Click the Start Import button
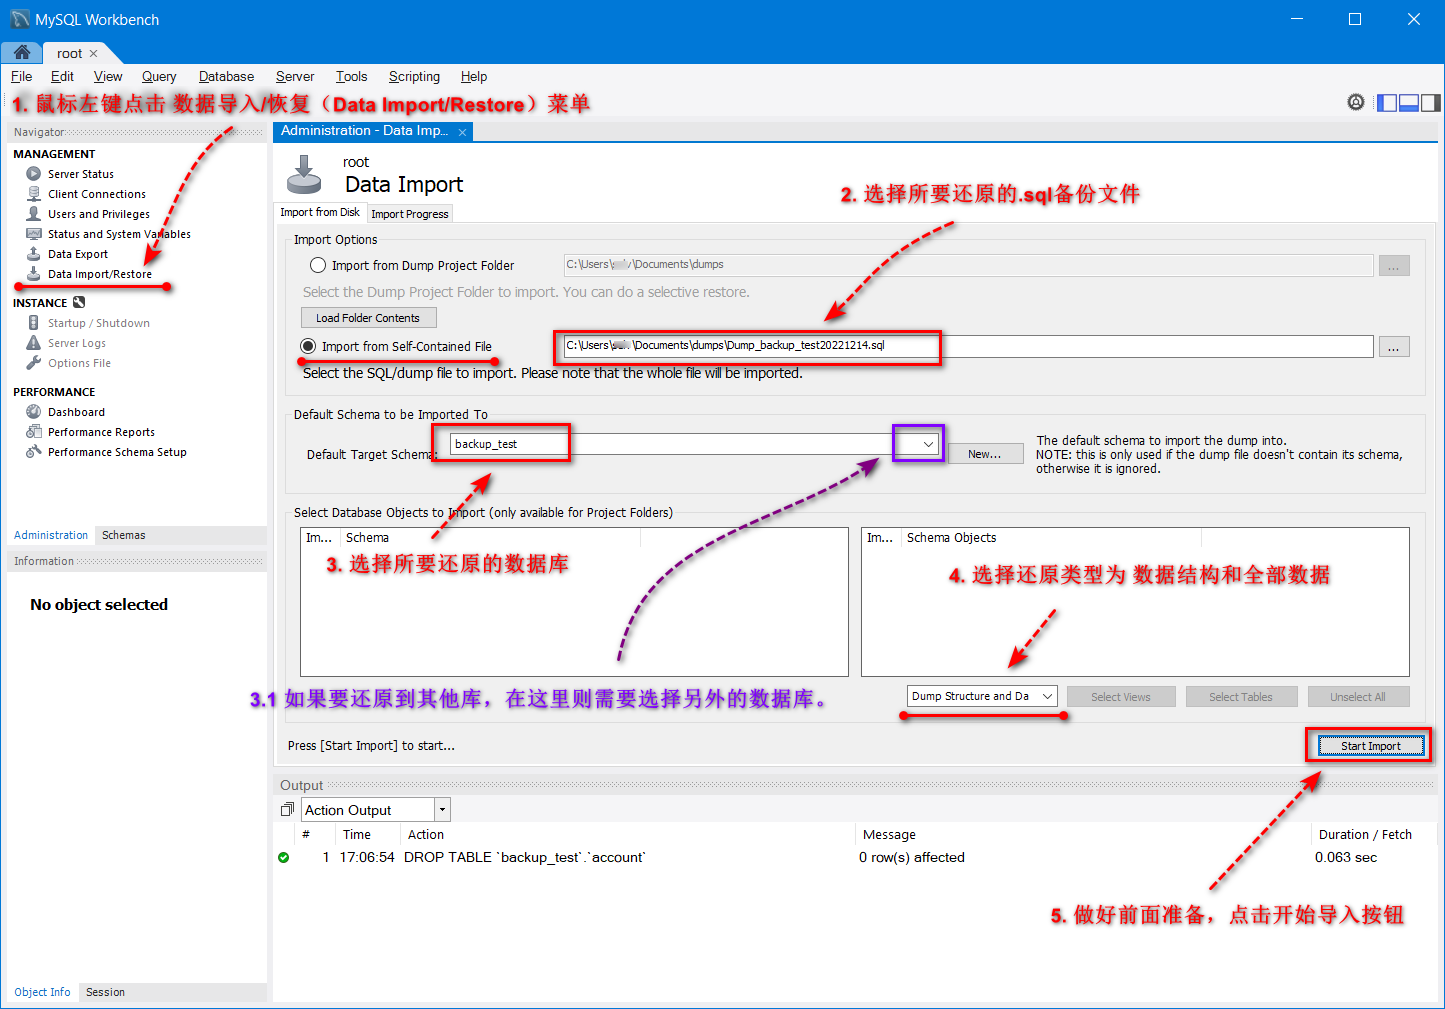The image size is (1445, 1009). 1370,746
